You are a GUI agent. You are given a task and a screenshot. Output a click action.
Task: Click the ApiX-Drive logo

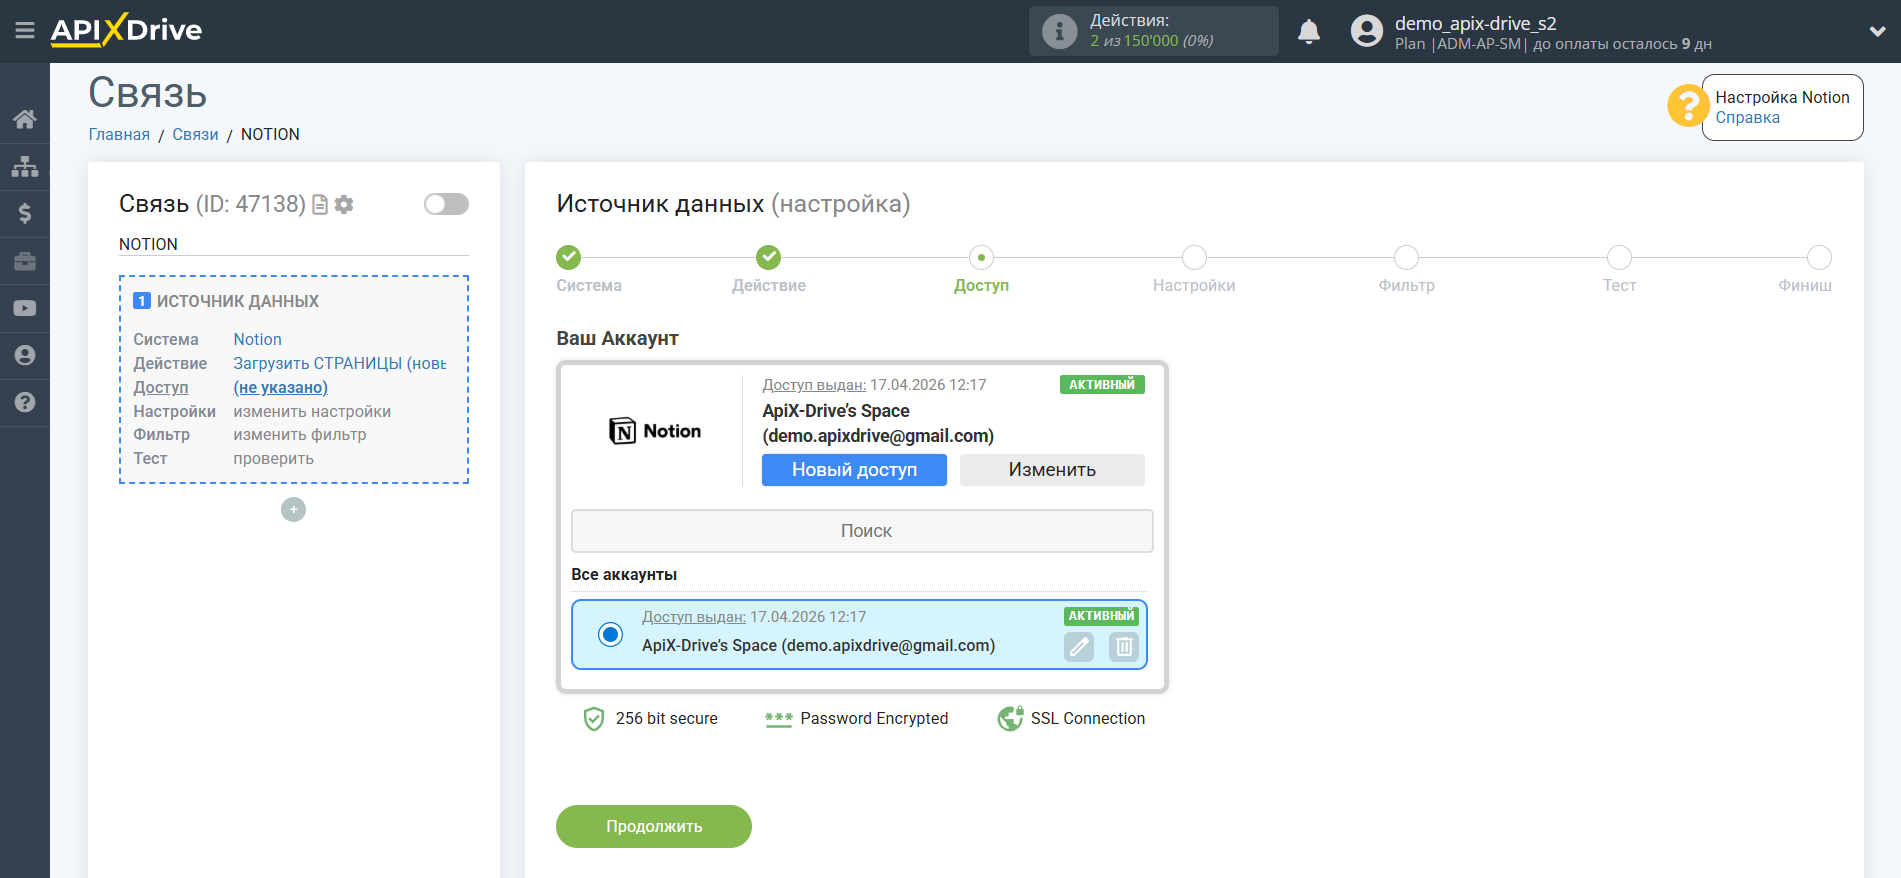click(x=126, y=30)
